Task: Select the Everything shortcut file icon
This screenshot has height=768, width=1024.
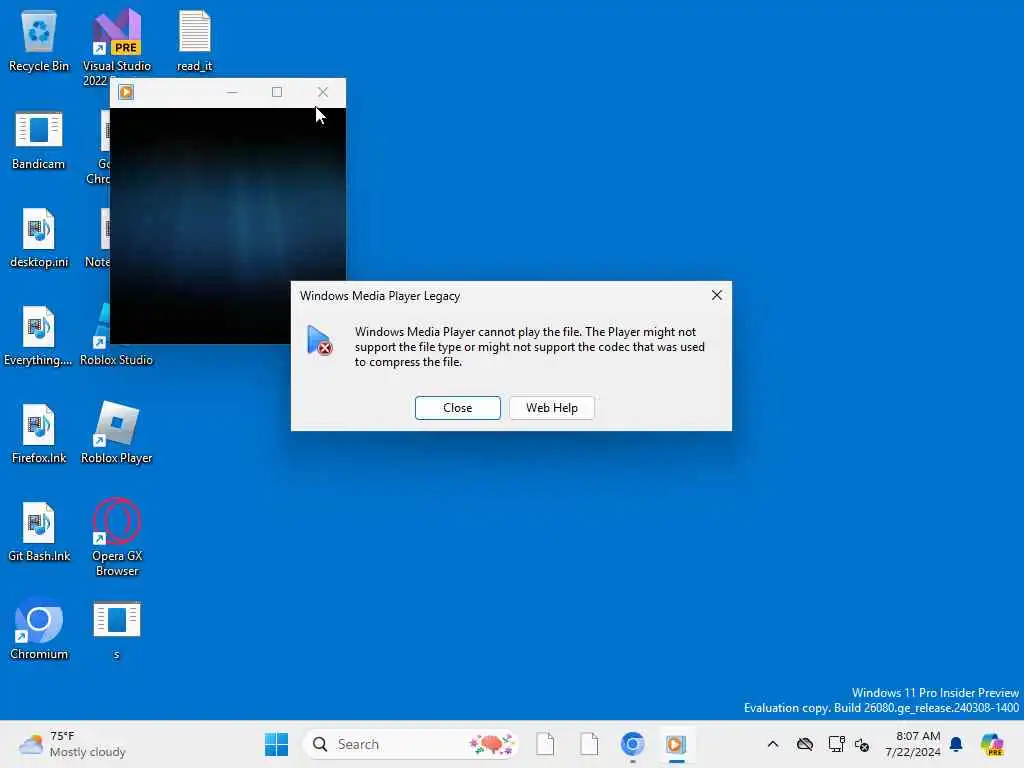Action: point(39,335)
